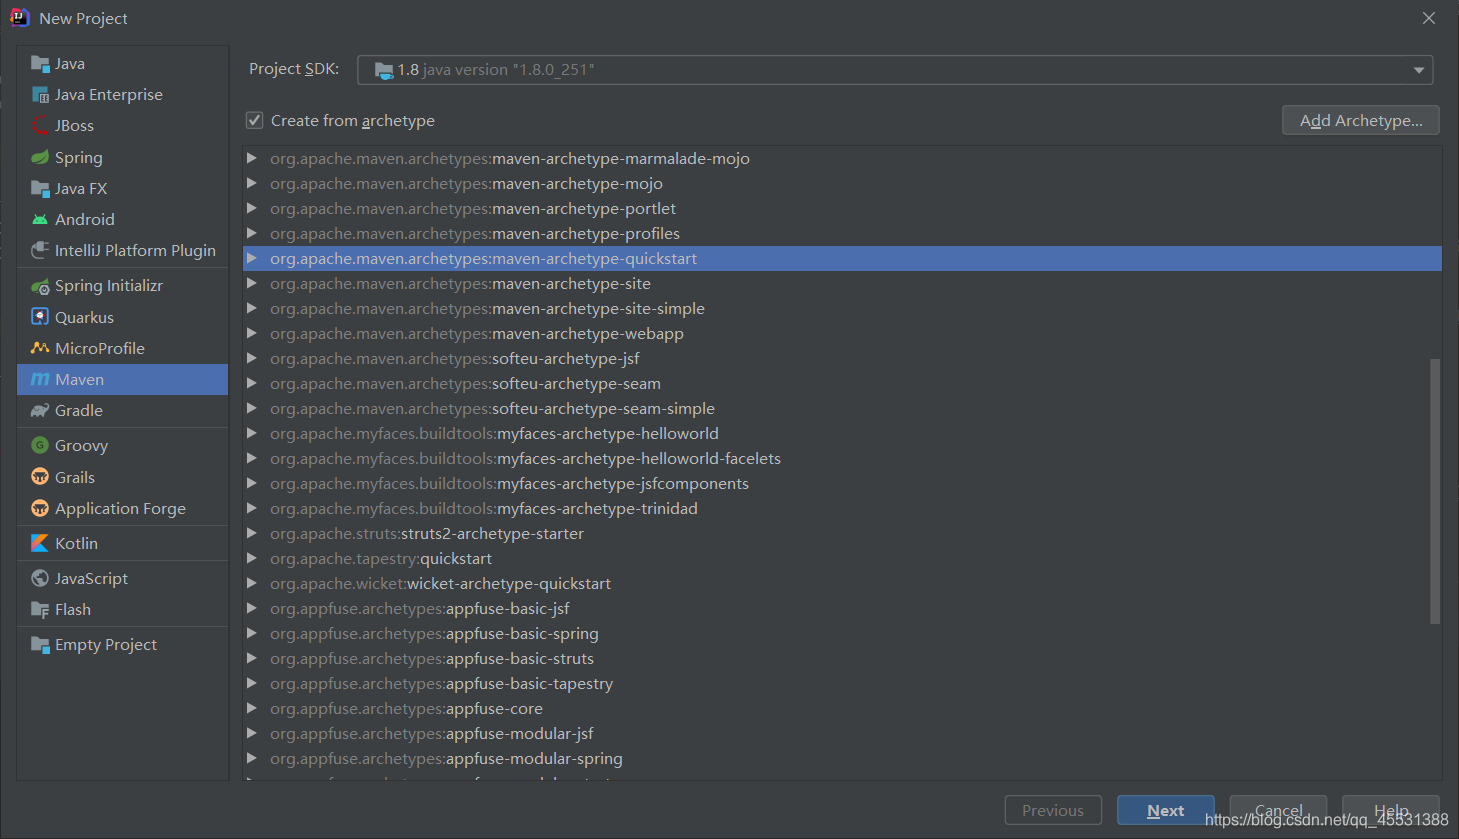
Task: Click the Java Enterprise icon
Action: 40,95
